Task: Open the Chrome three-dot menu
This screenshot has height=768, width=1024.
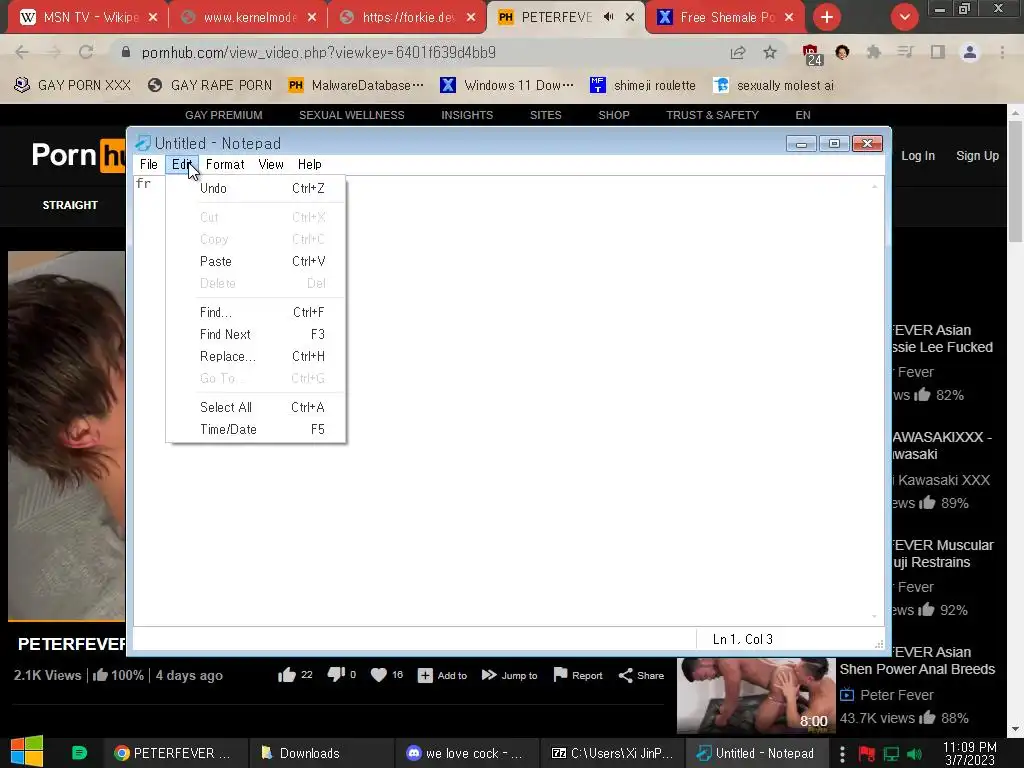Action: (1002, 52)
